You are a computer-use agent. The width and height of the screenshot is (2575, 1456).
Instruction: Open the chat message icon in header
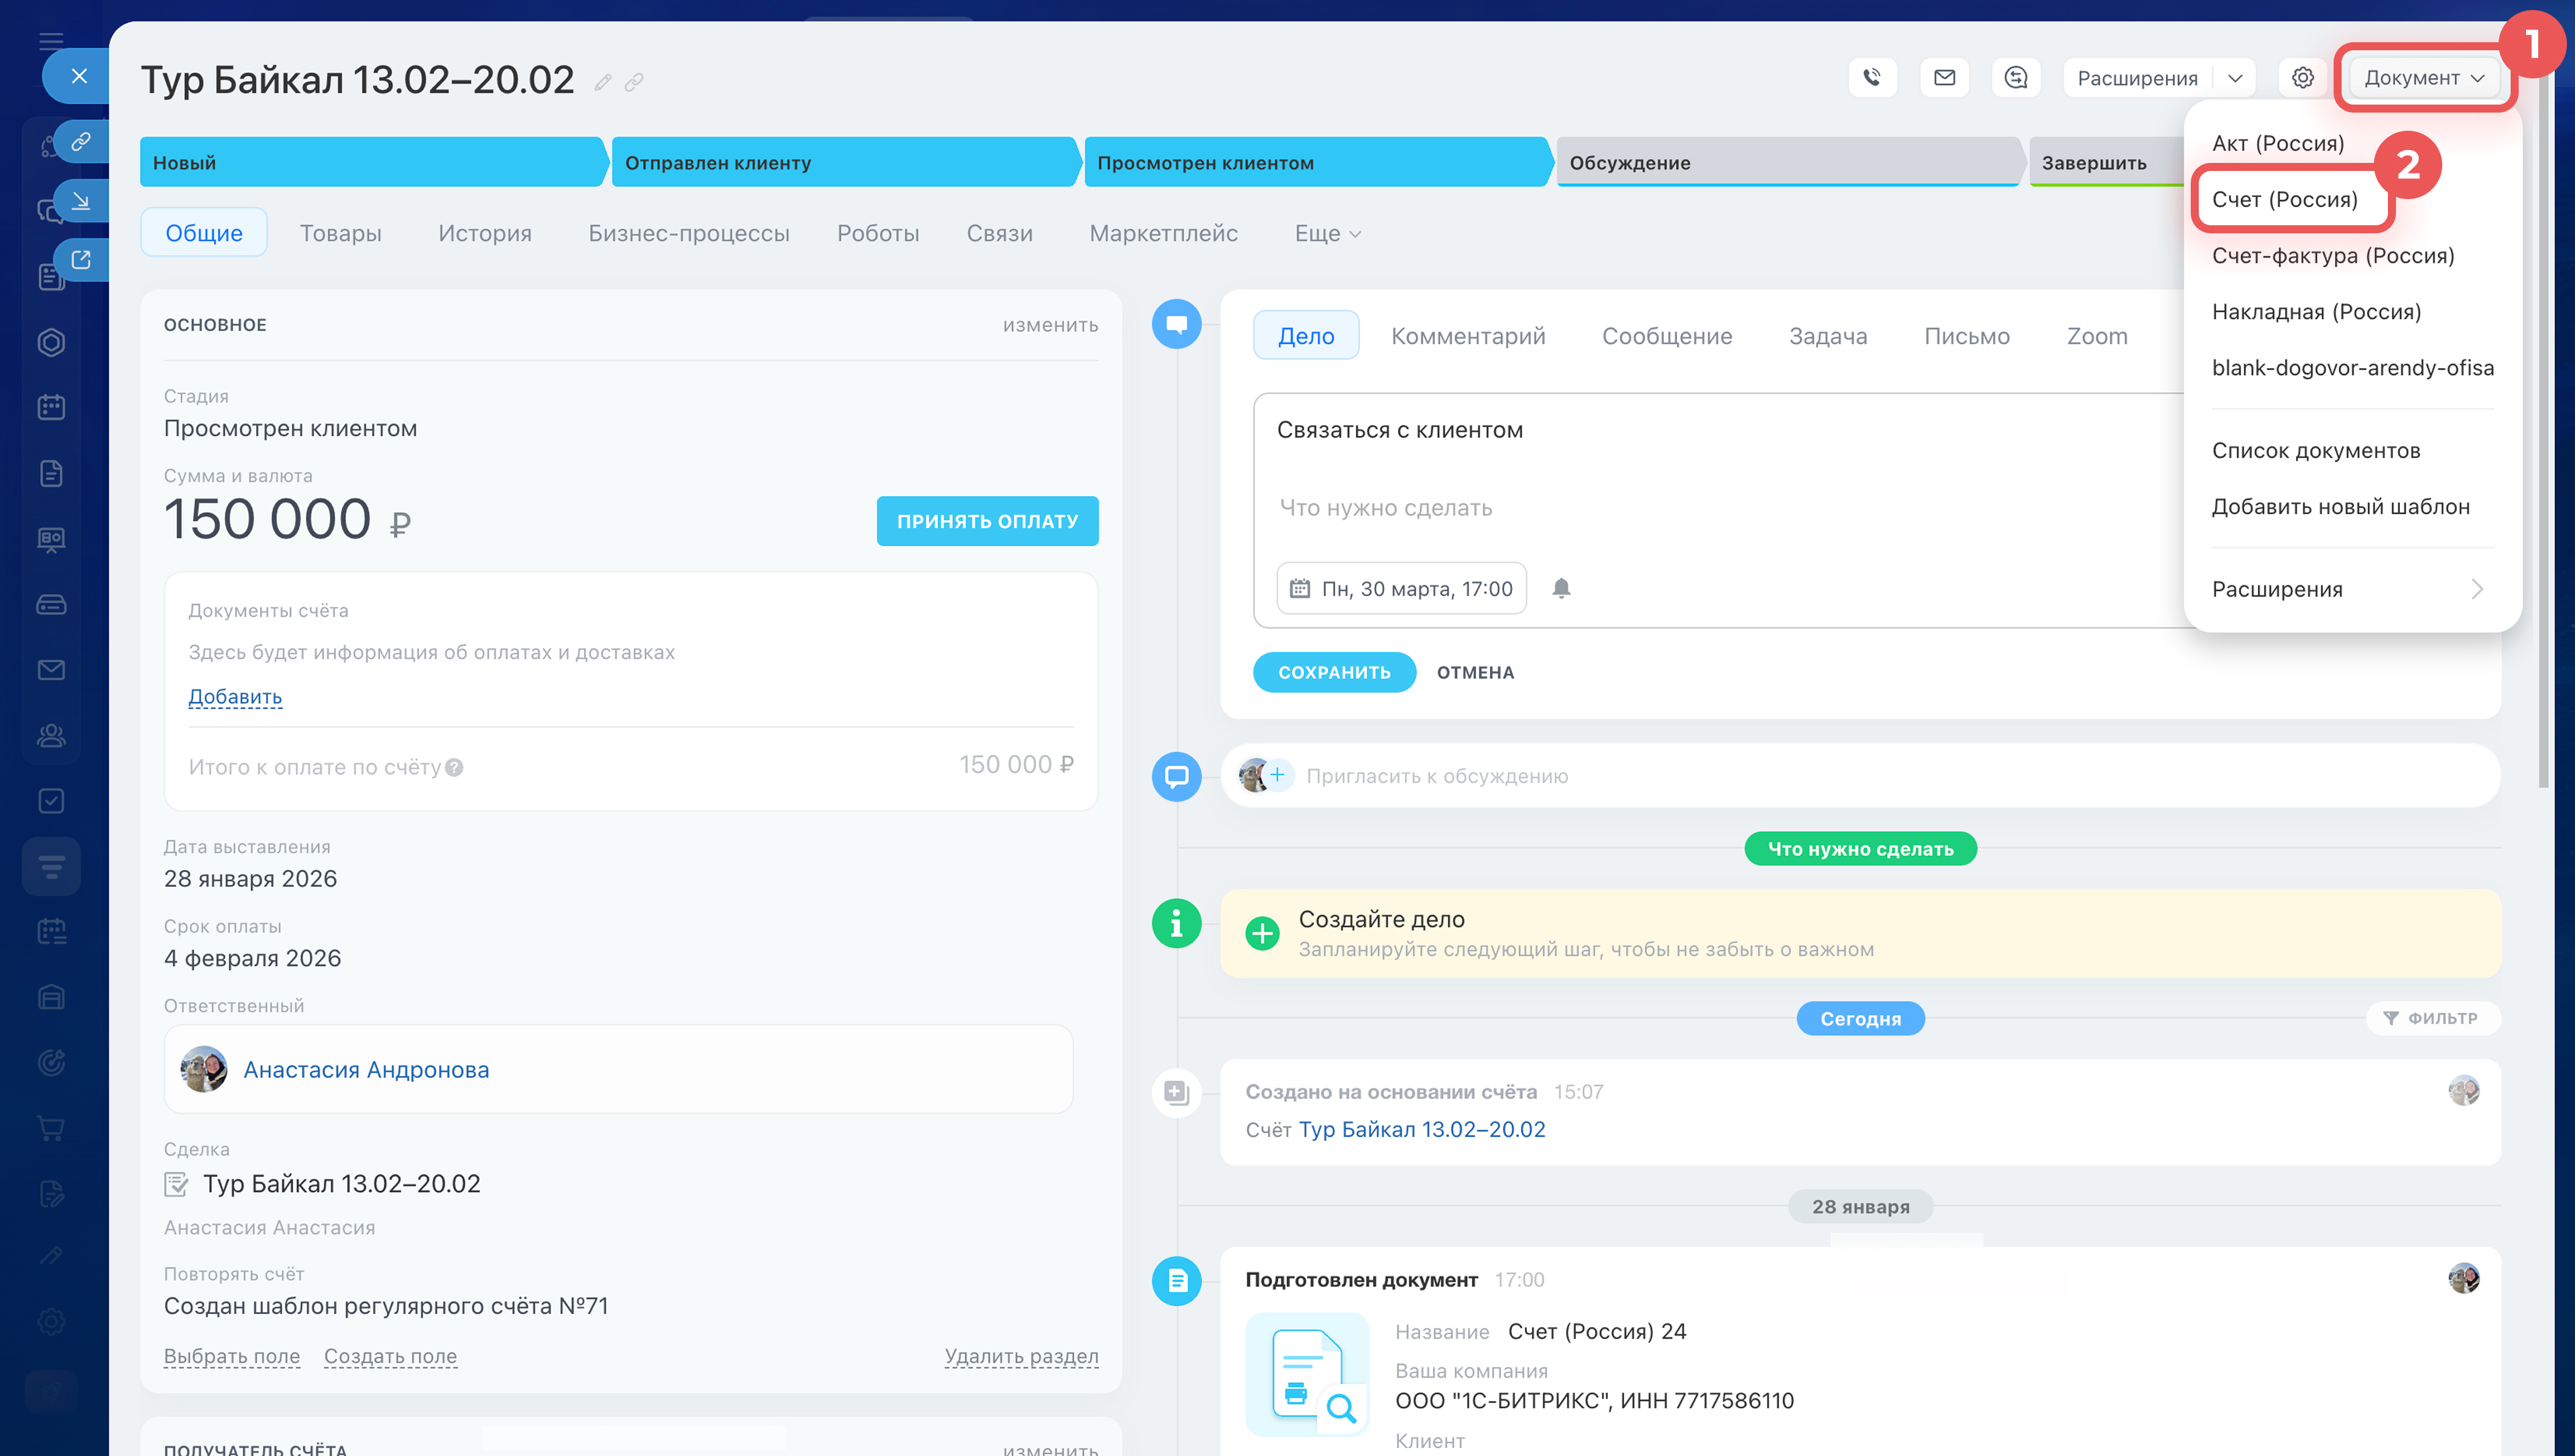tap(2016, 77)
